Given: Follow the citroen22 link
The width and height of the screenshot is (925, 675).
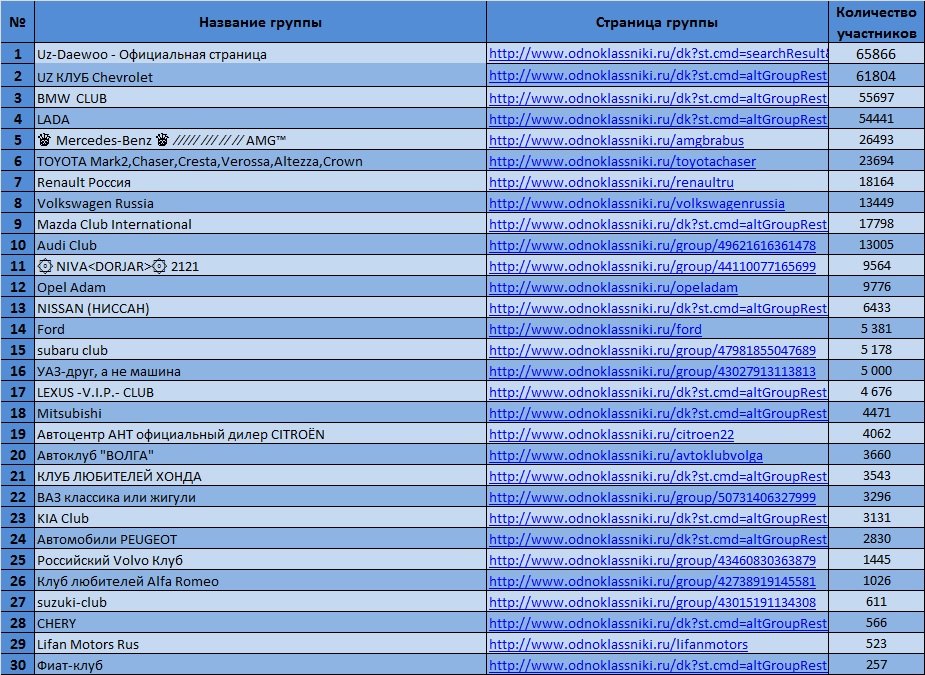Looking at the screenshot, I should pyautogui.click(x=611, y=435).
